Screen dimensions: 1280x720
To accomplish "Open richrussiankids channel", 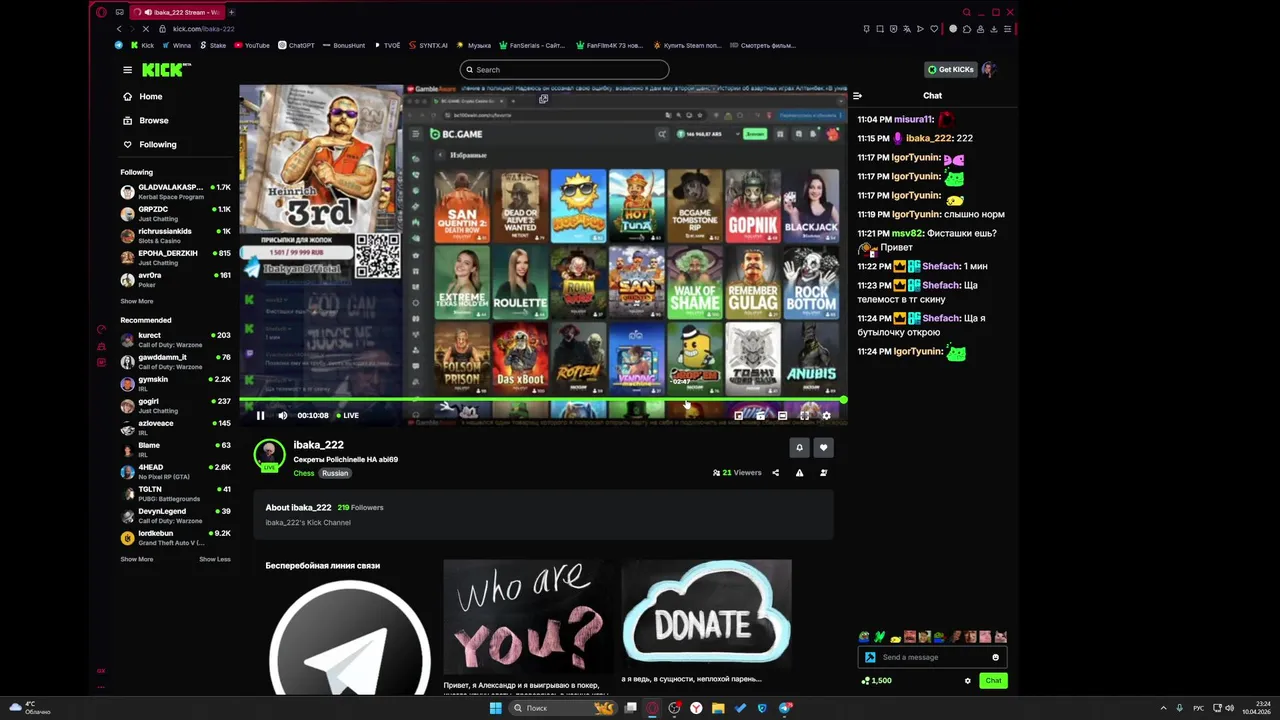I will tap(176, 236).
